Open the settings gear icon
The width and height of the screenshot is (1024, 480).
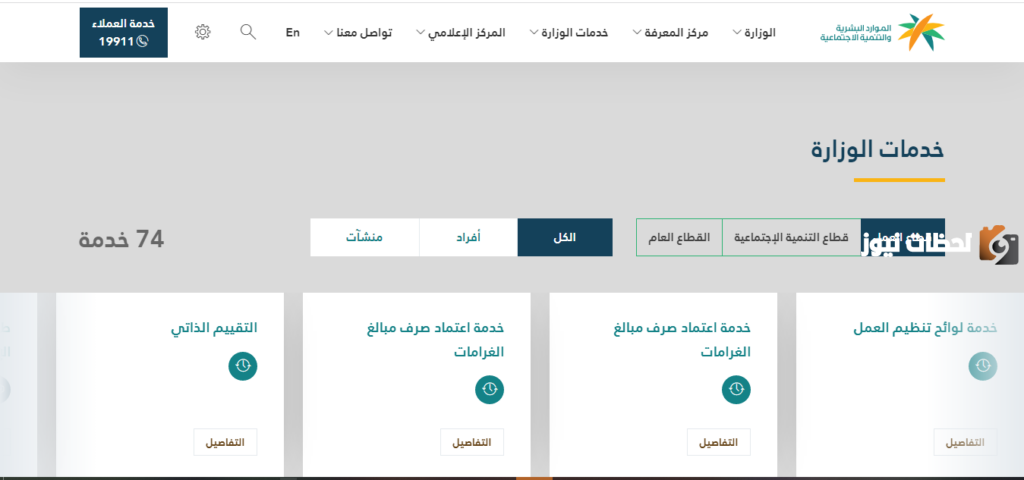pos(203,32)
